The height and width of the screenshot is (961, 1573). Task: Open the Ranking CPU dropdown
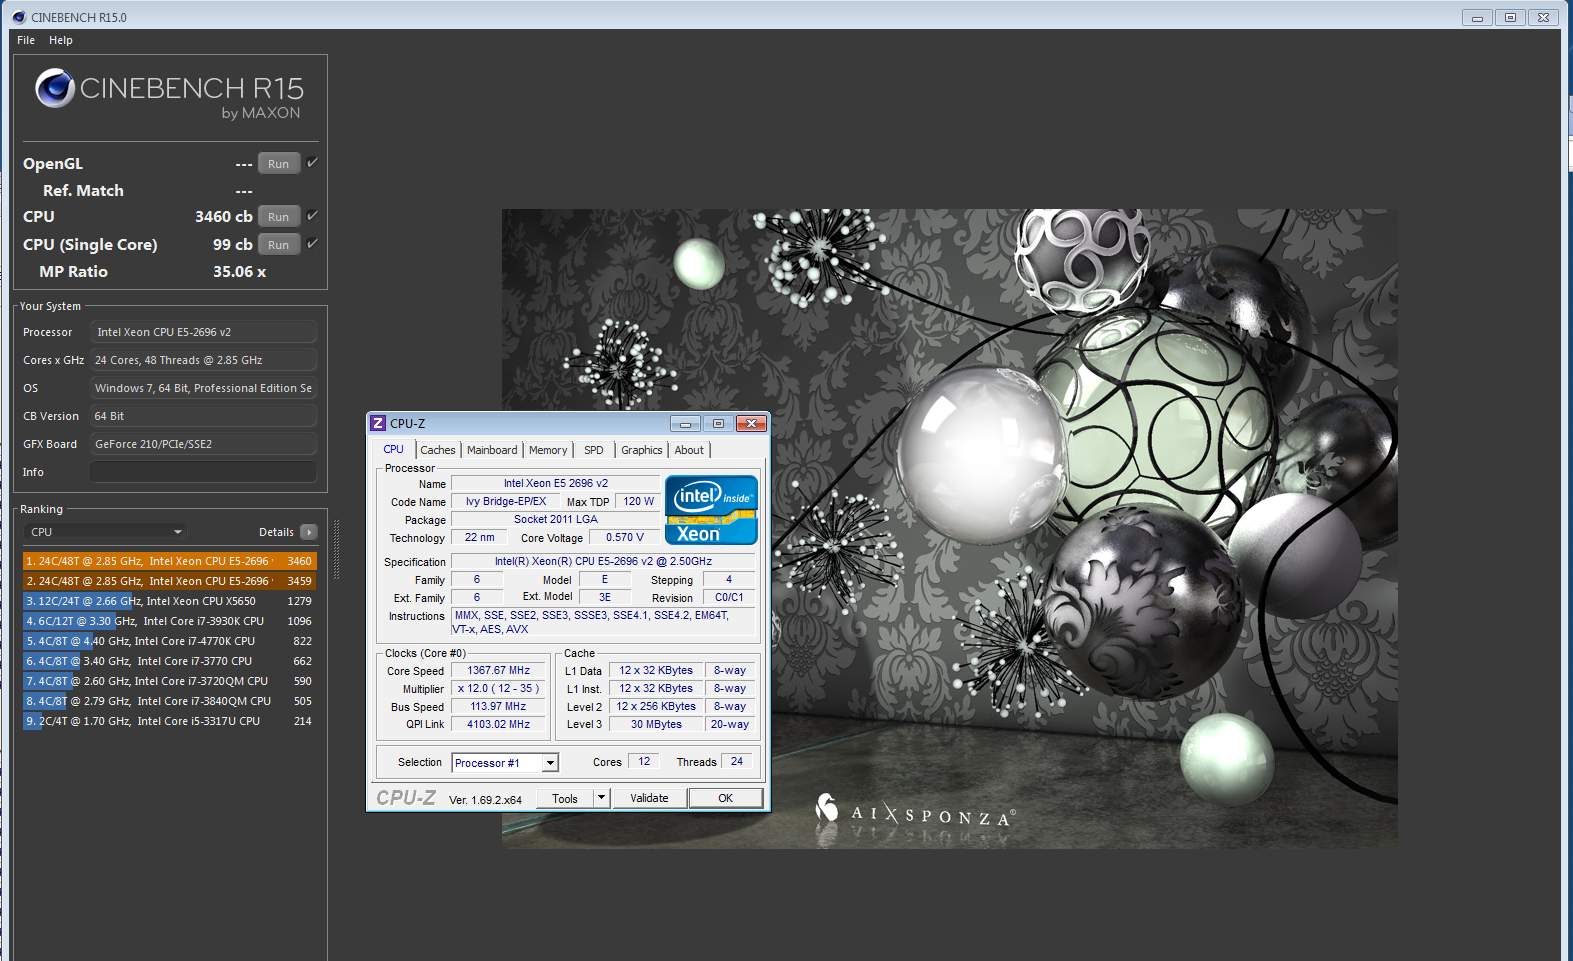(105, 532)
